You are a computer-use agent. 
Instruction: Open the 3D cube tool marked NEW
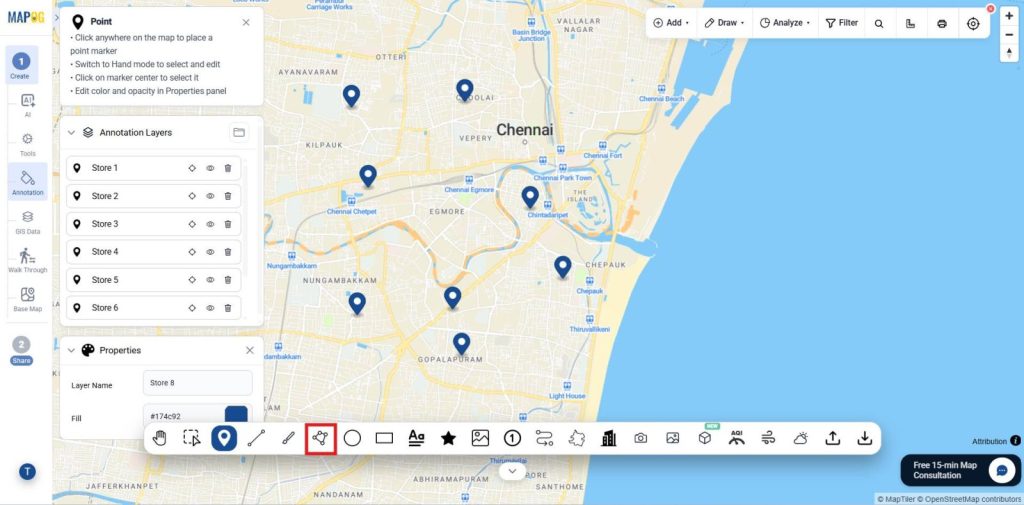[705, 438]
